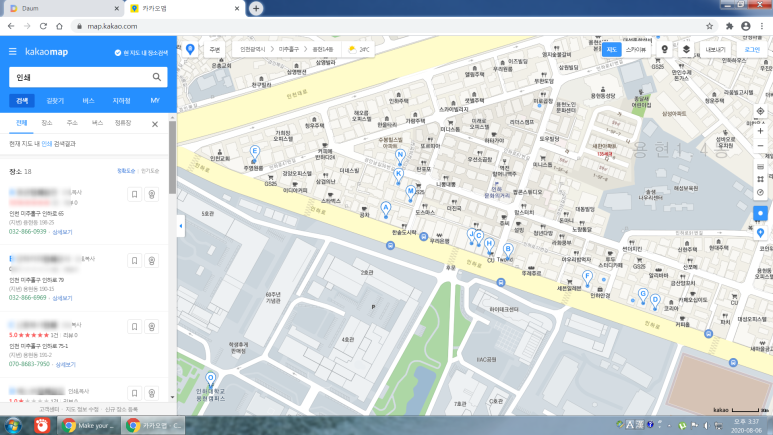Switch map view to 스카이뷰
773x435 pixels.
636,49
